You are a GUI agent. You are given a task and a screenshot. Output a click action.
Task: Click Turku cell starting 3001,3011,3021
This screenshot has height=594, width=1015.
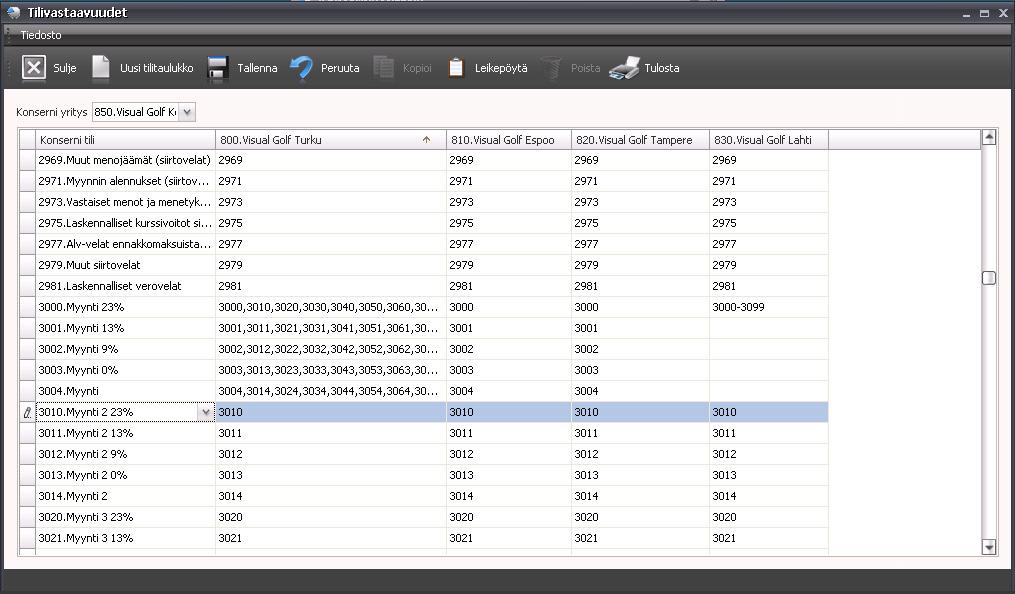coord(330,328)
